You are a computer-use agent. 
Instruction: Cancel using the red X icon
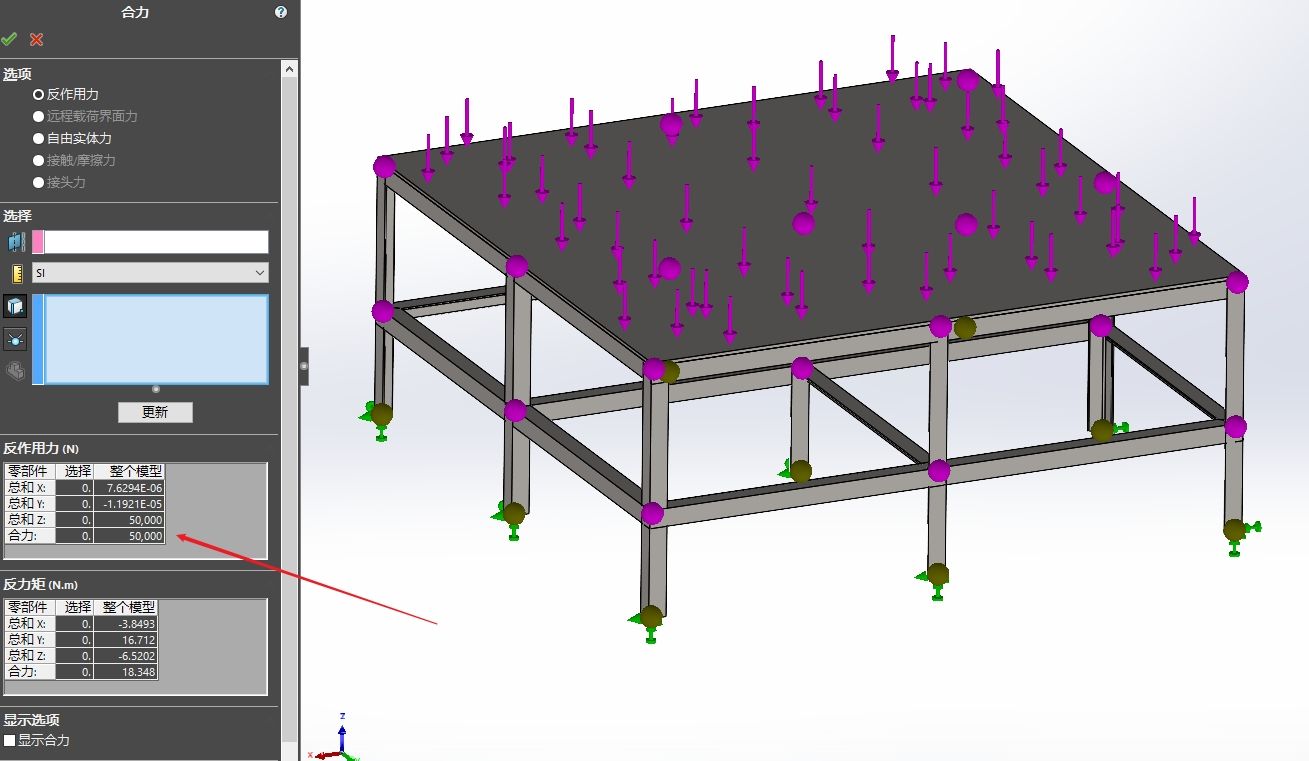[x=37, y=39]
